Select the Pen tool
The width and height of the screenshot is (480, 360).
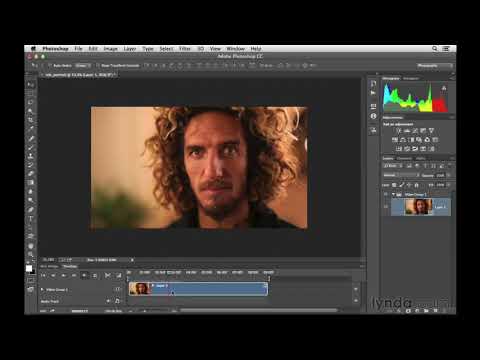click(31, 210)
